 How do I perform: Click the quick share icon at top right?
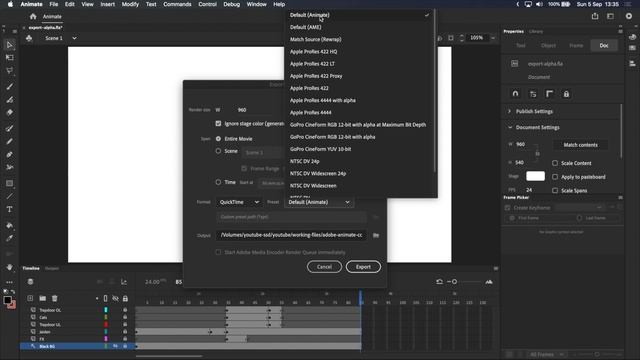(x=595, y=16)
